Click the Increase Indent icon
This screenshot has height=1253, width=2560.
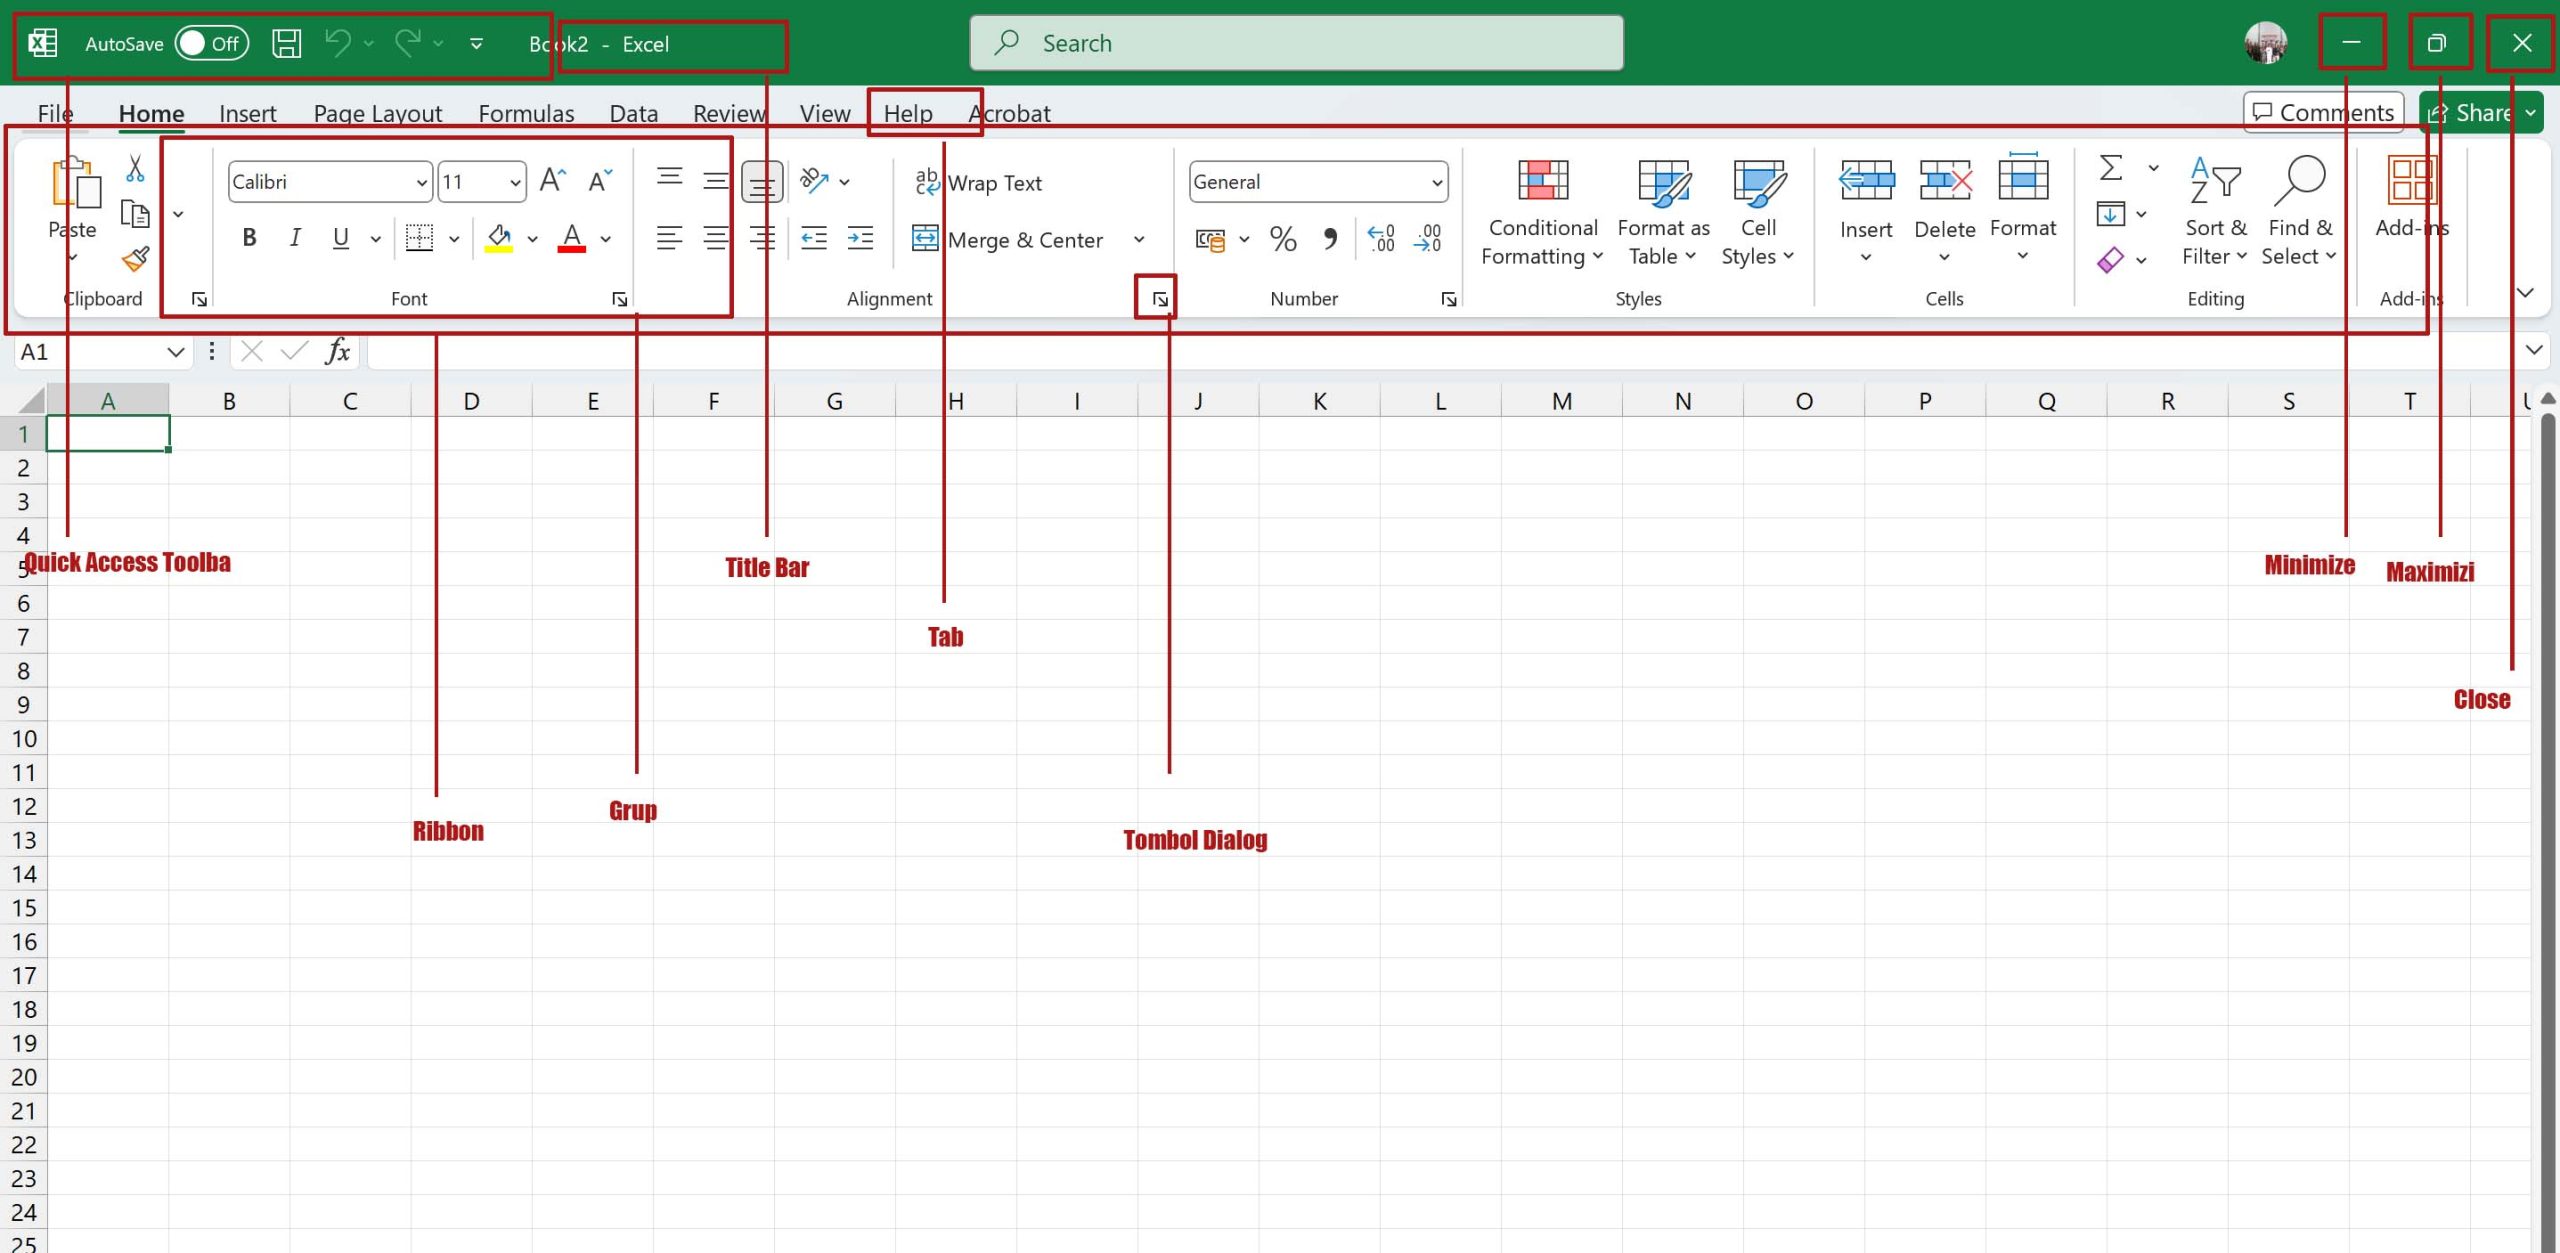(x=860, y=238)
